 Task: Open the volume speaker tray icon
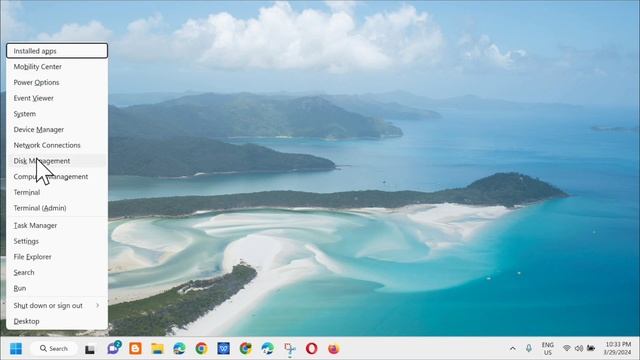point(579,349)
